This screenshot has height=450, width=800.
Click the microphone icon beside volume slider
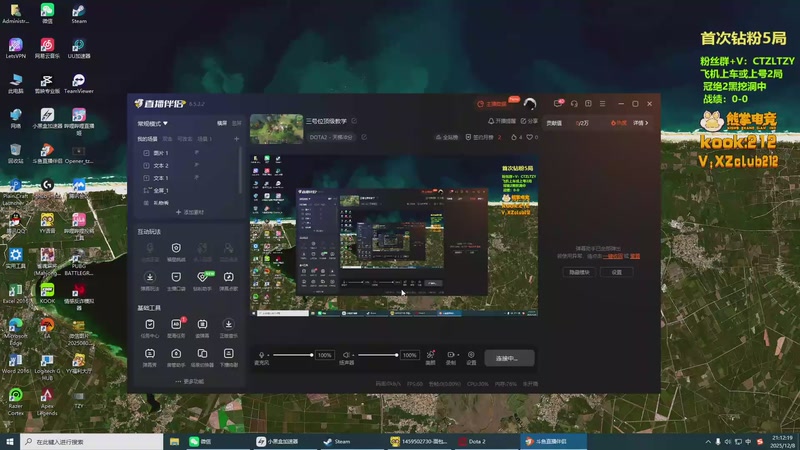click(x=261, y=355)
